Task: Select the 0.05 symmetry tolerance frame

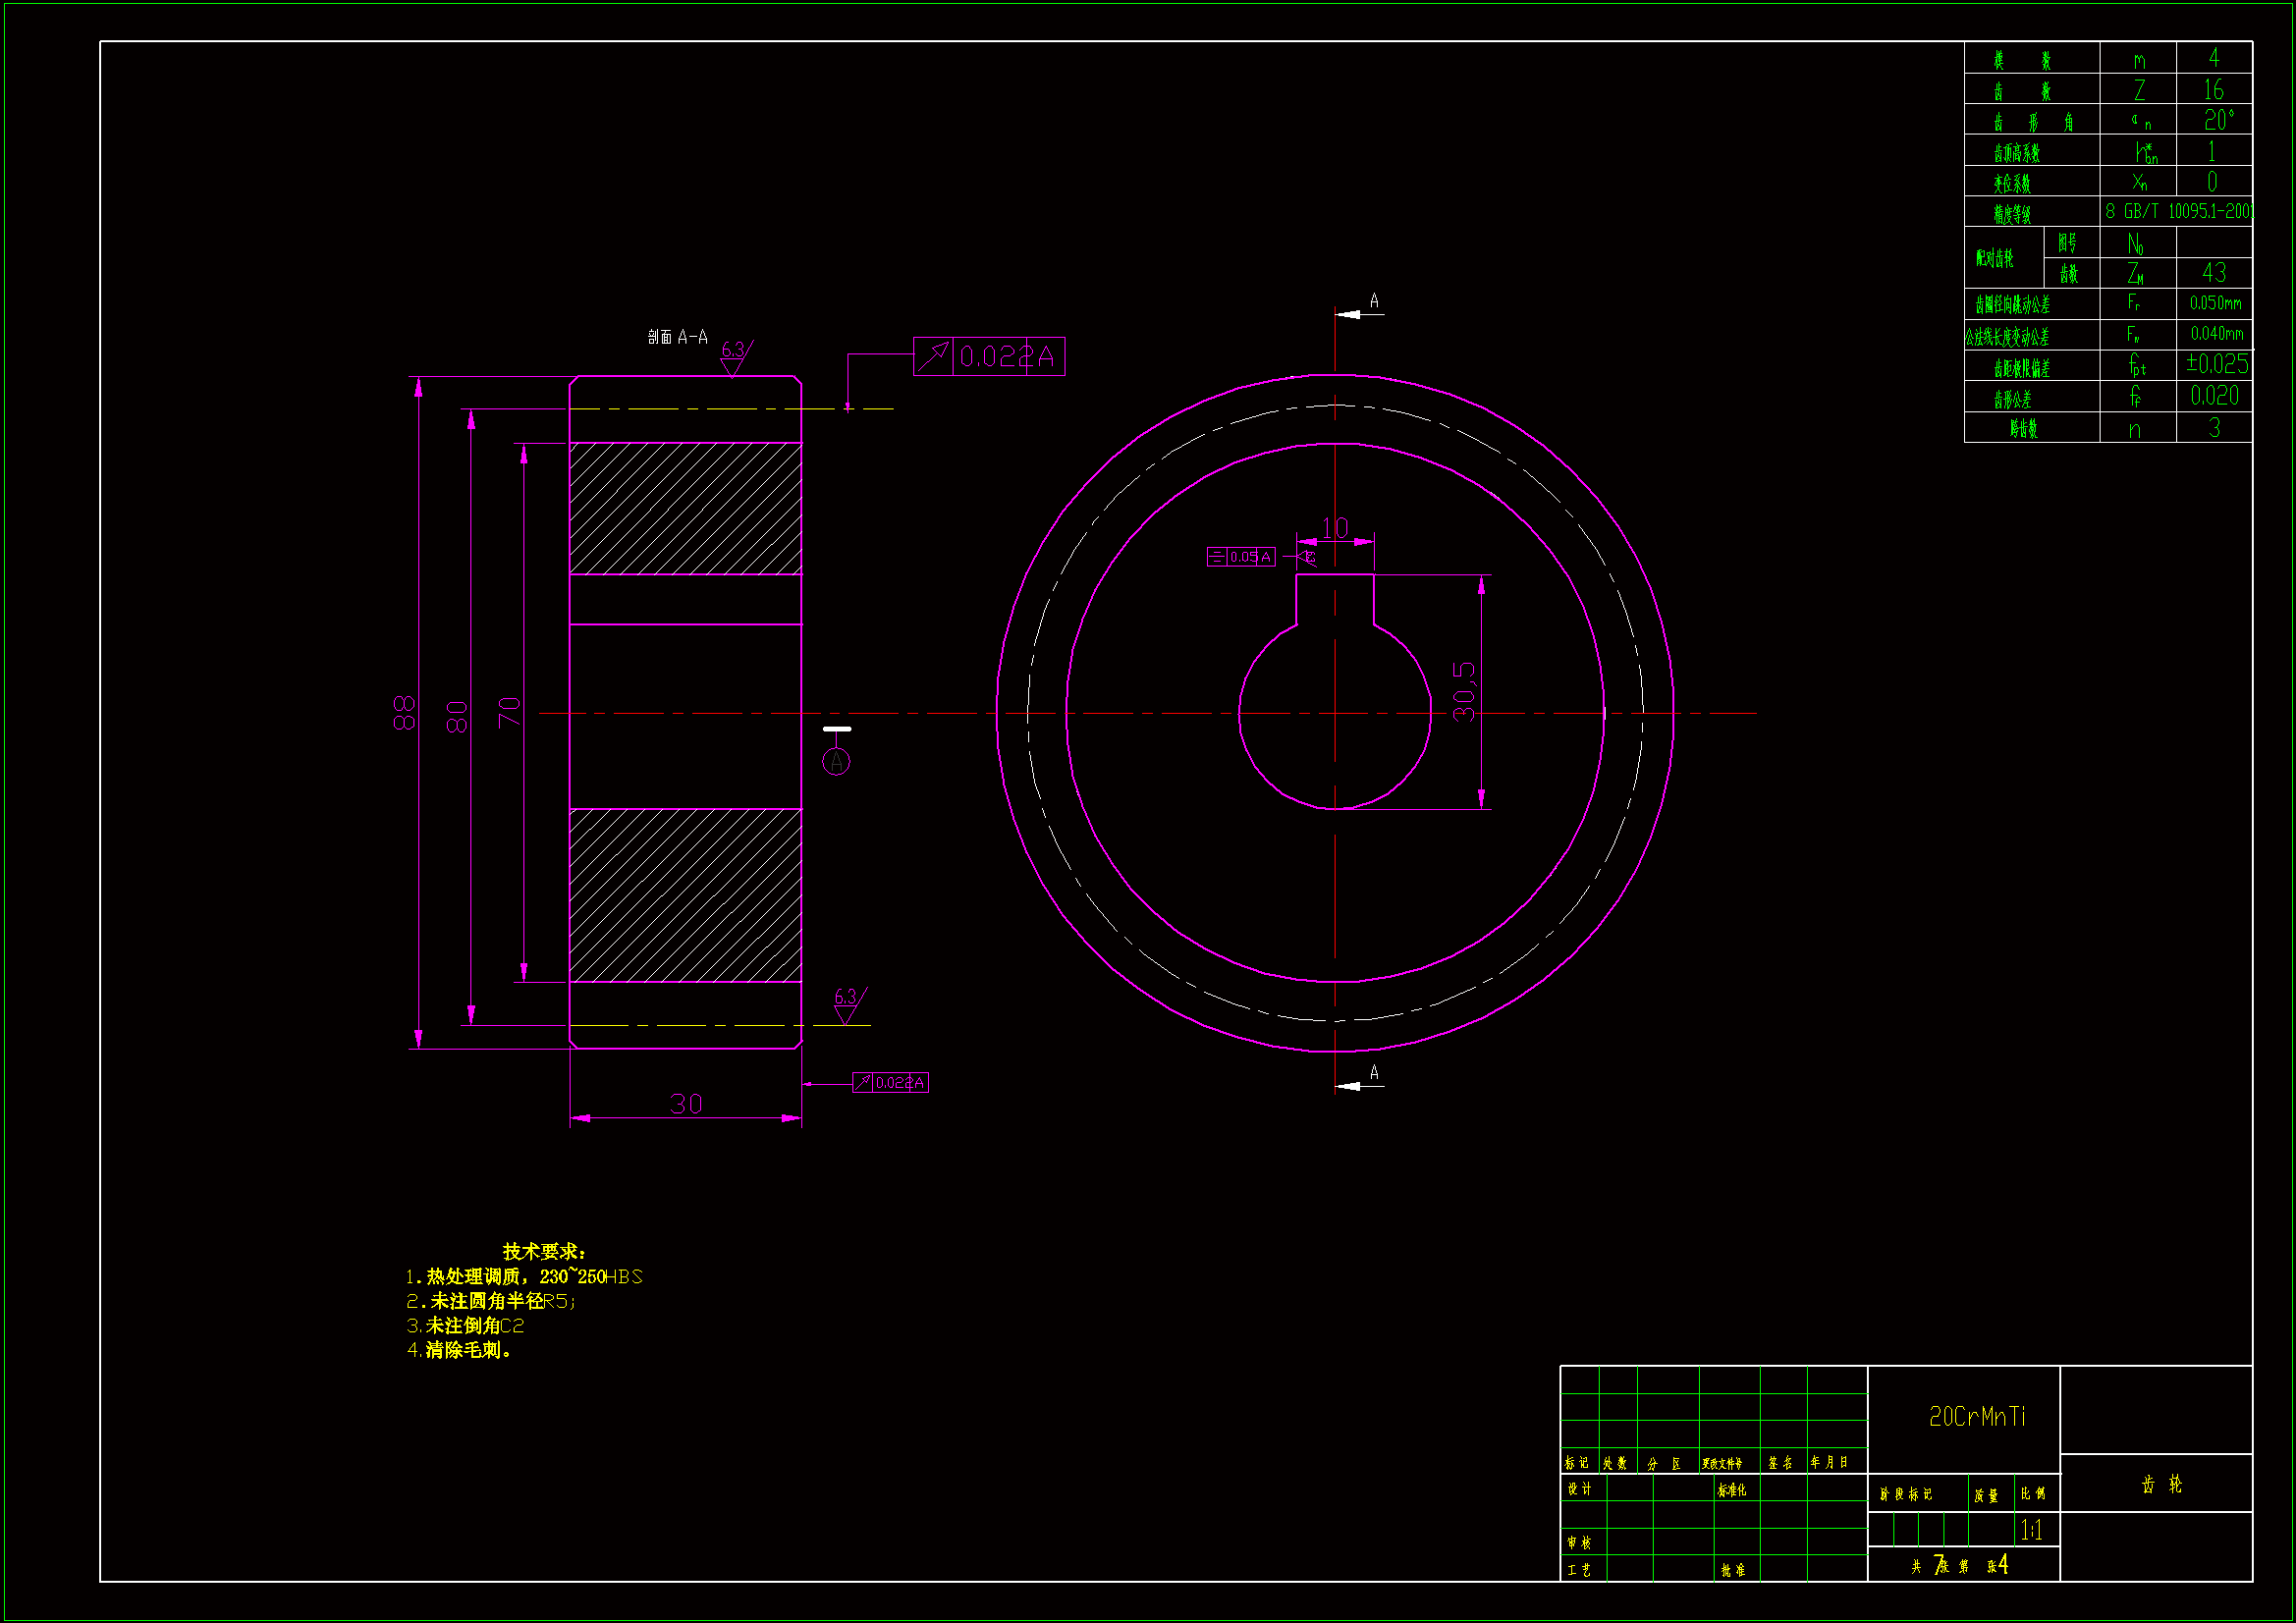Action: tap(1241, 557)
